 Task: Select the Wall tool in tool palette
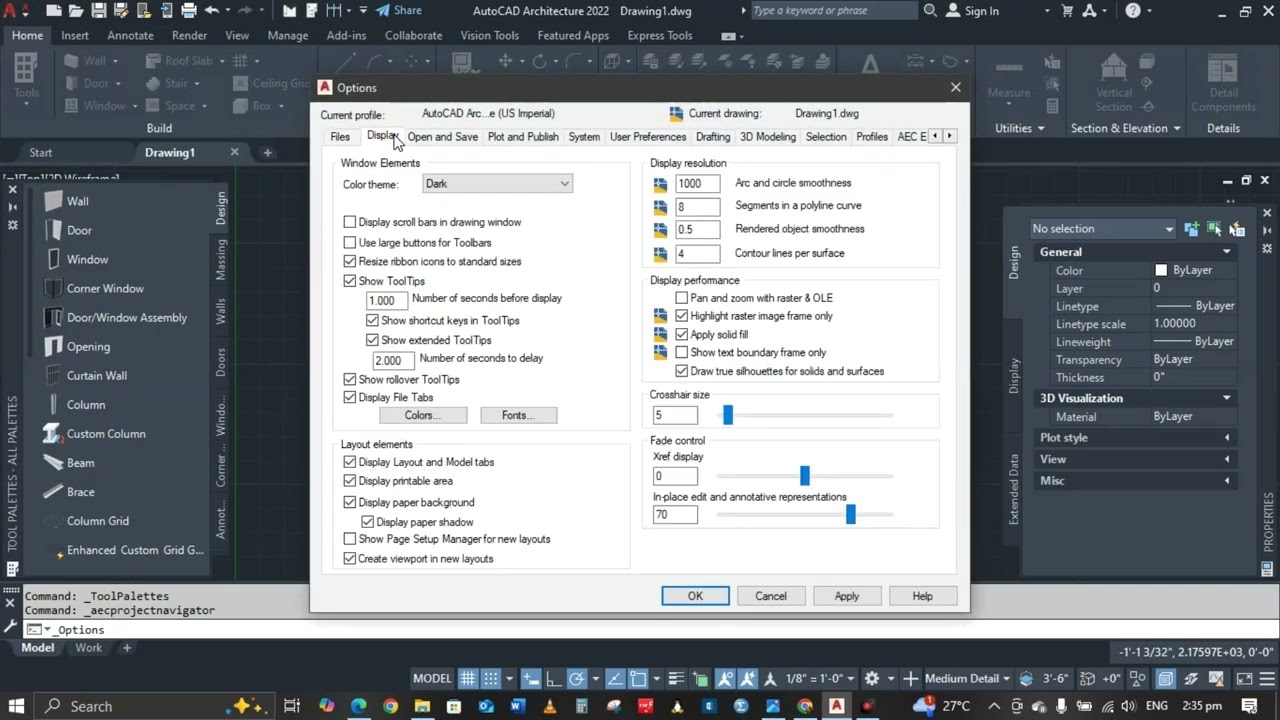(65, 201)
